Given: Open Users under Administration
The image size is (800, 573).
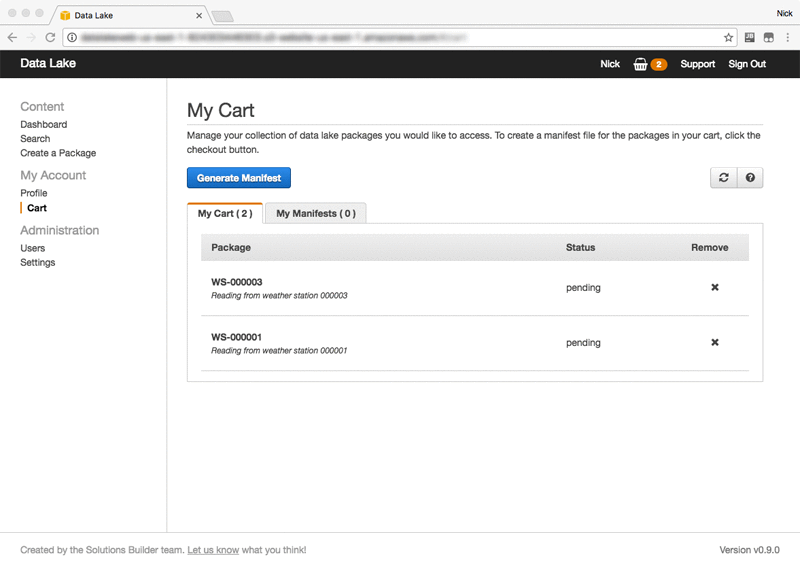Looking at the screenshot, I should [x=33, y=248].
